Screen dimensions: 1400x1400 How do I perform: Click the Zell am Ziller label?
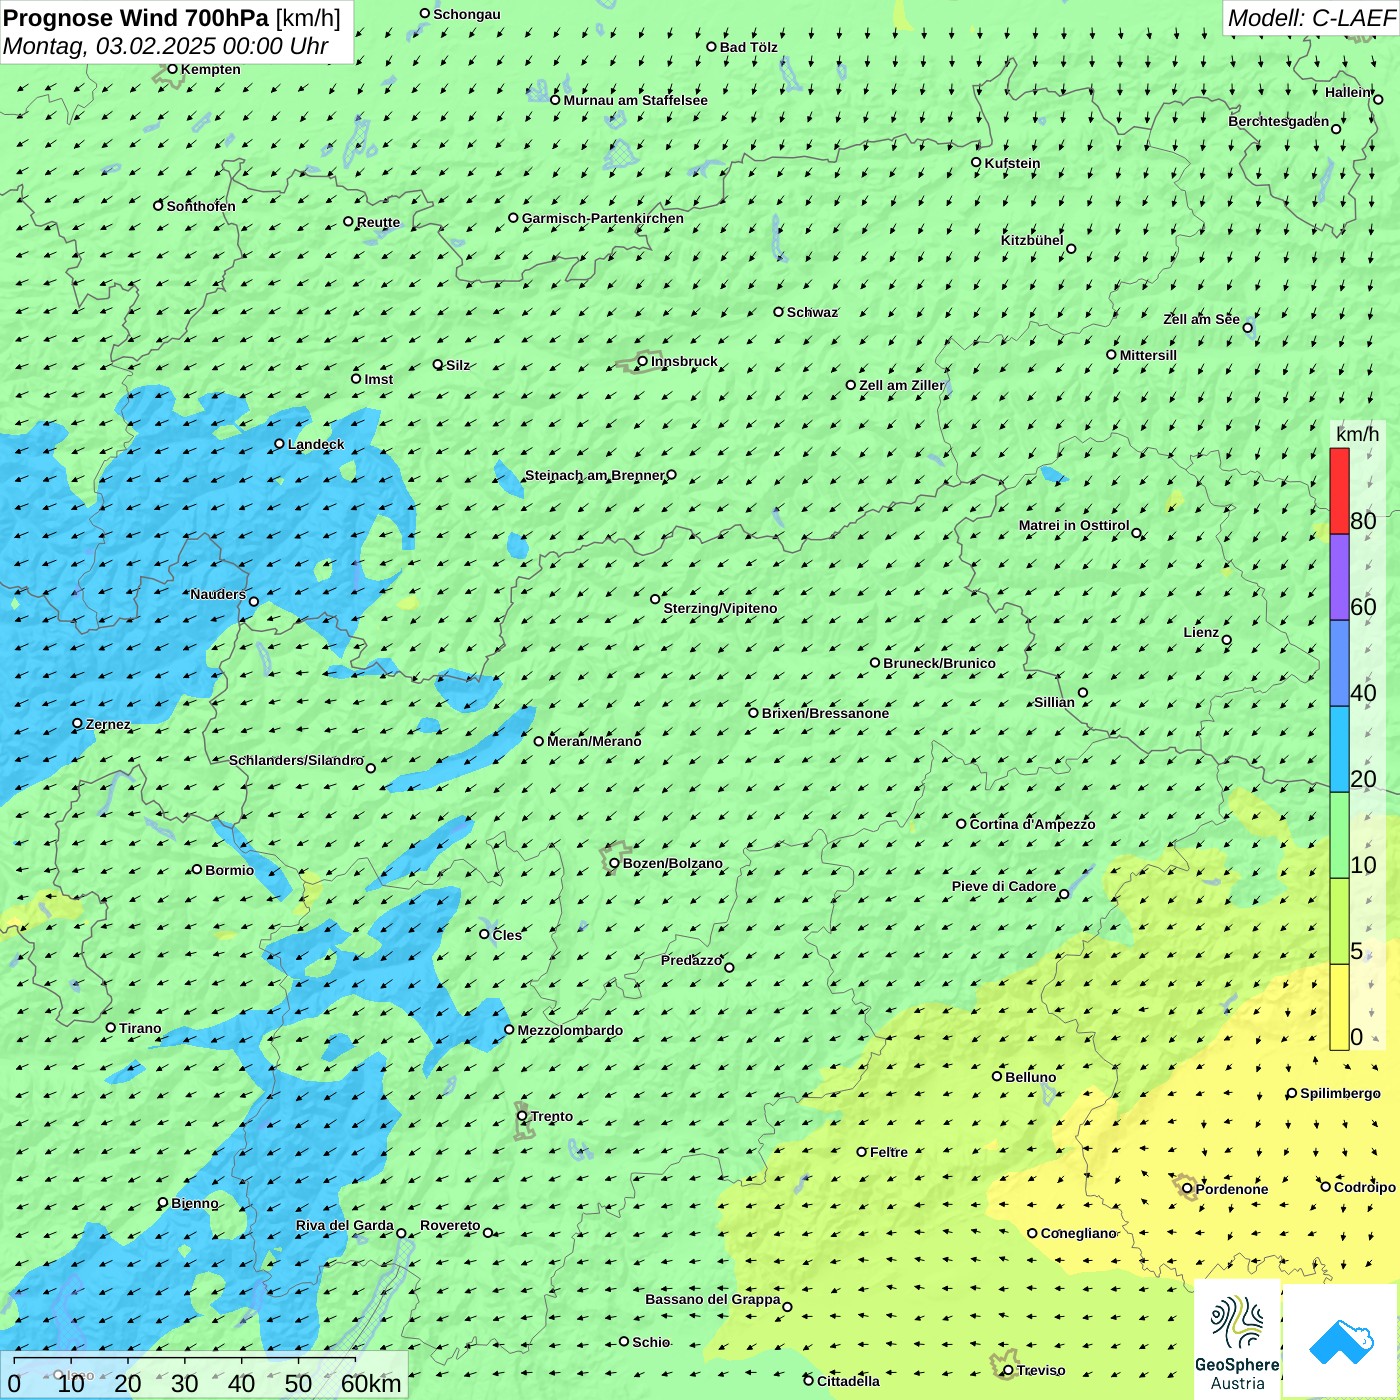tap(901, 385)
